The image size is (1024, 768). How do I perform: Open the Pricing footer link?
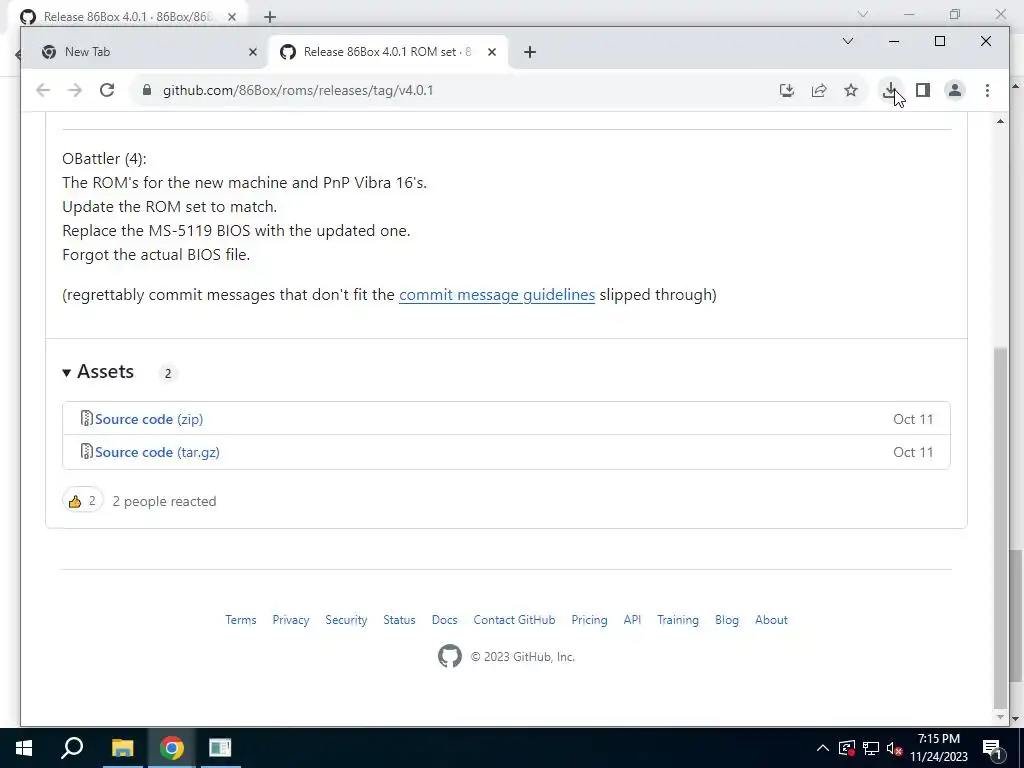(589, 620)
